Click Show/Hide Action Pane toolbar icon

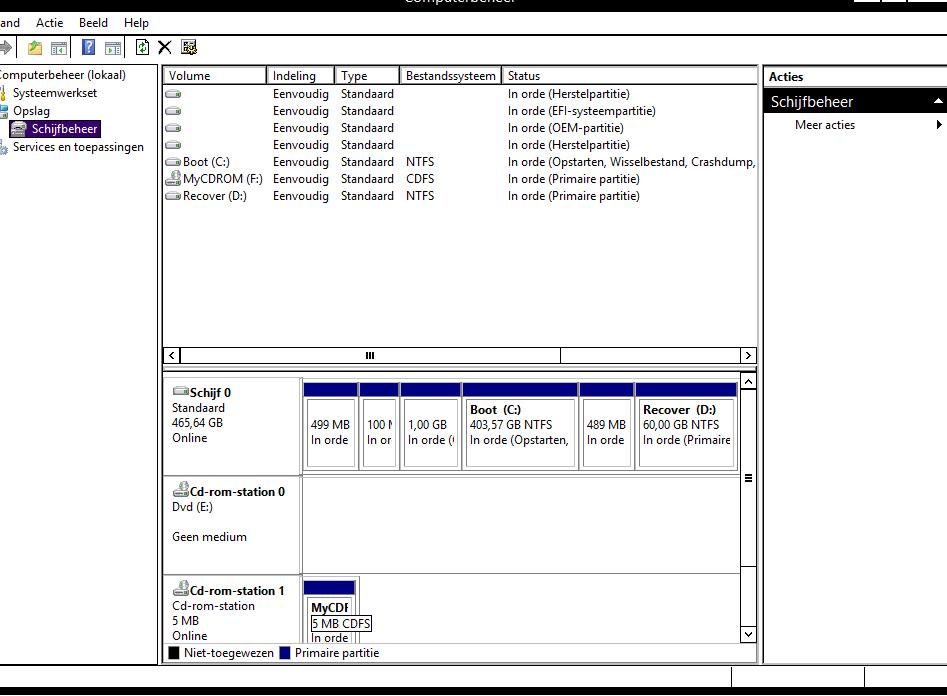tap(113, 48)
